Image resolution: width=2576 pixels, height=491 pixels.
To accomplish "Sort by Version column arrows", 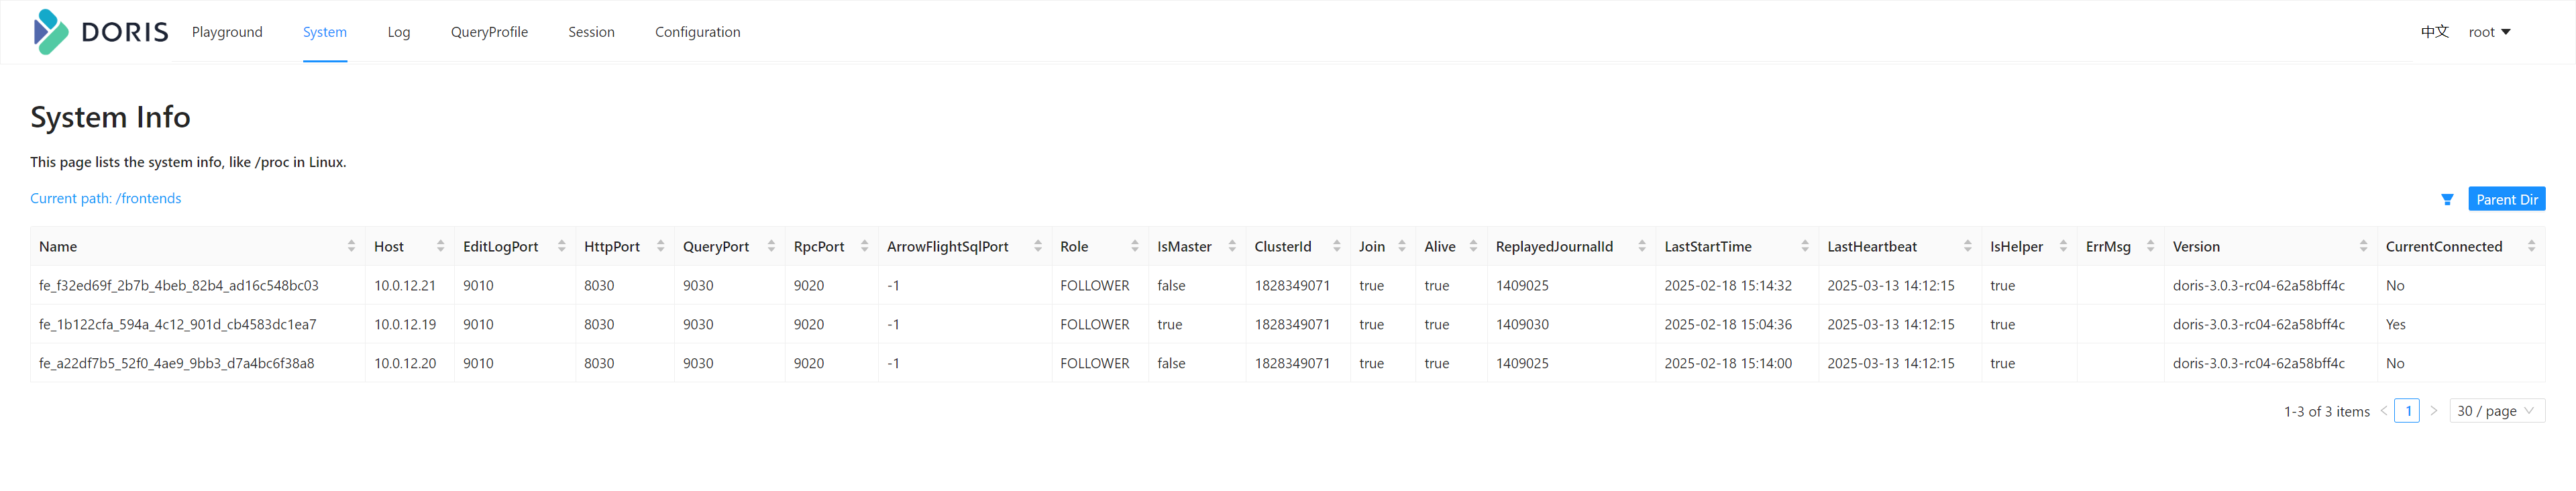I will 2363,246.
